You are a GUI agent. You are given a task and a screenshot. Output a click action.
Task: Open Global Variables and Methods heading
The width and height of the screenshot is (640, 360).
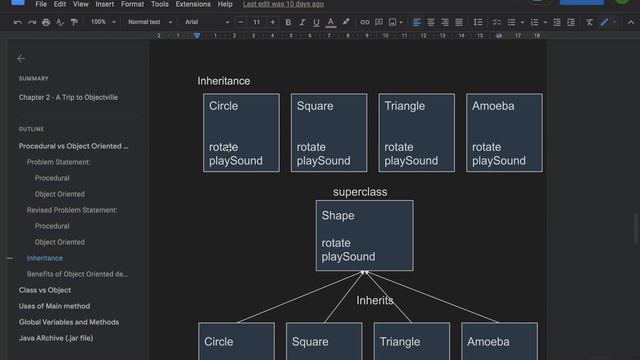[69, 322]
